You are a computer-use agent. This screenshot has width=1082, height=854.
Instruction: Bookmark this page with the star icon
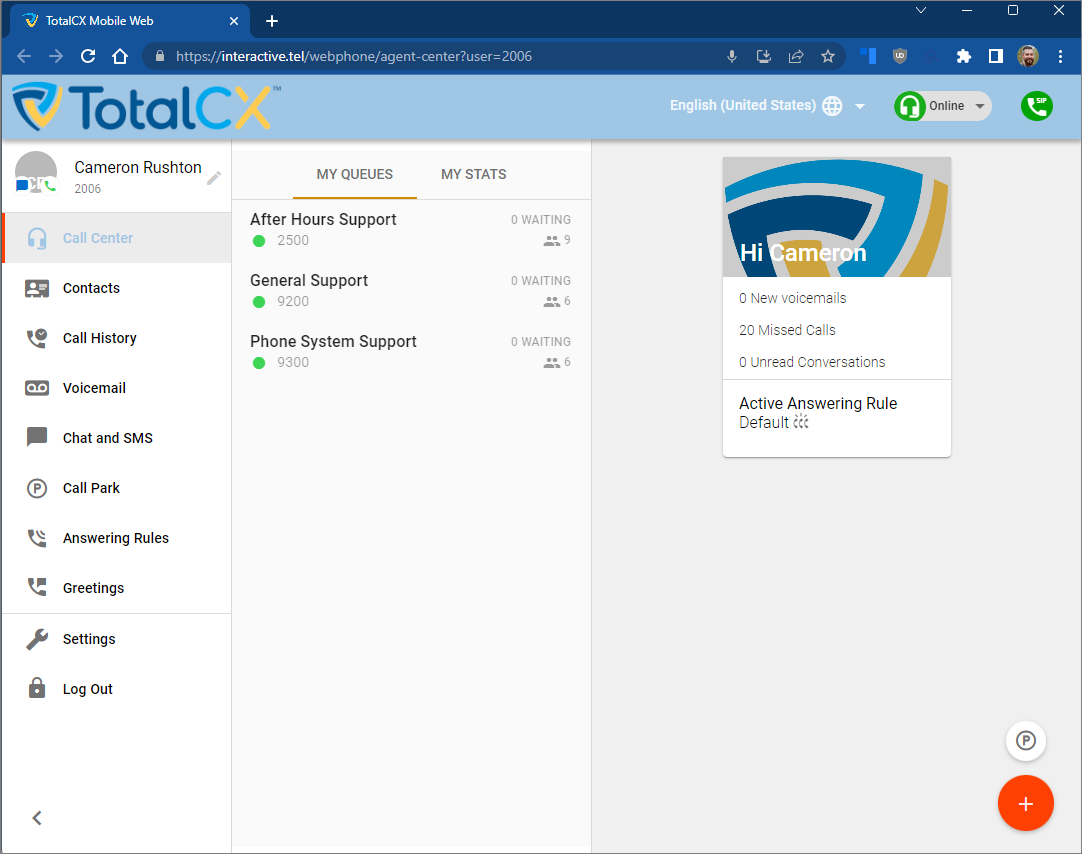828,57
